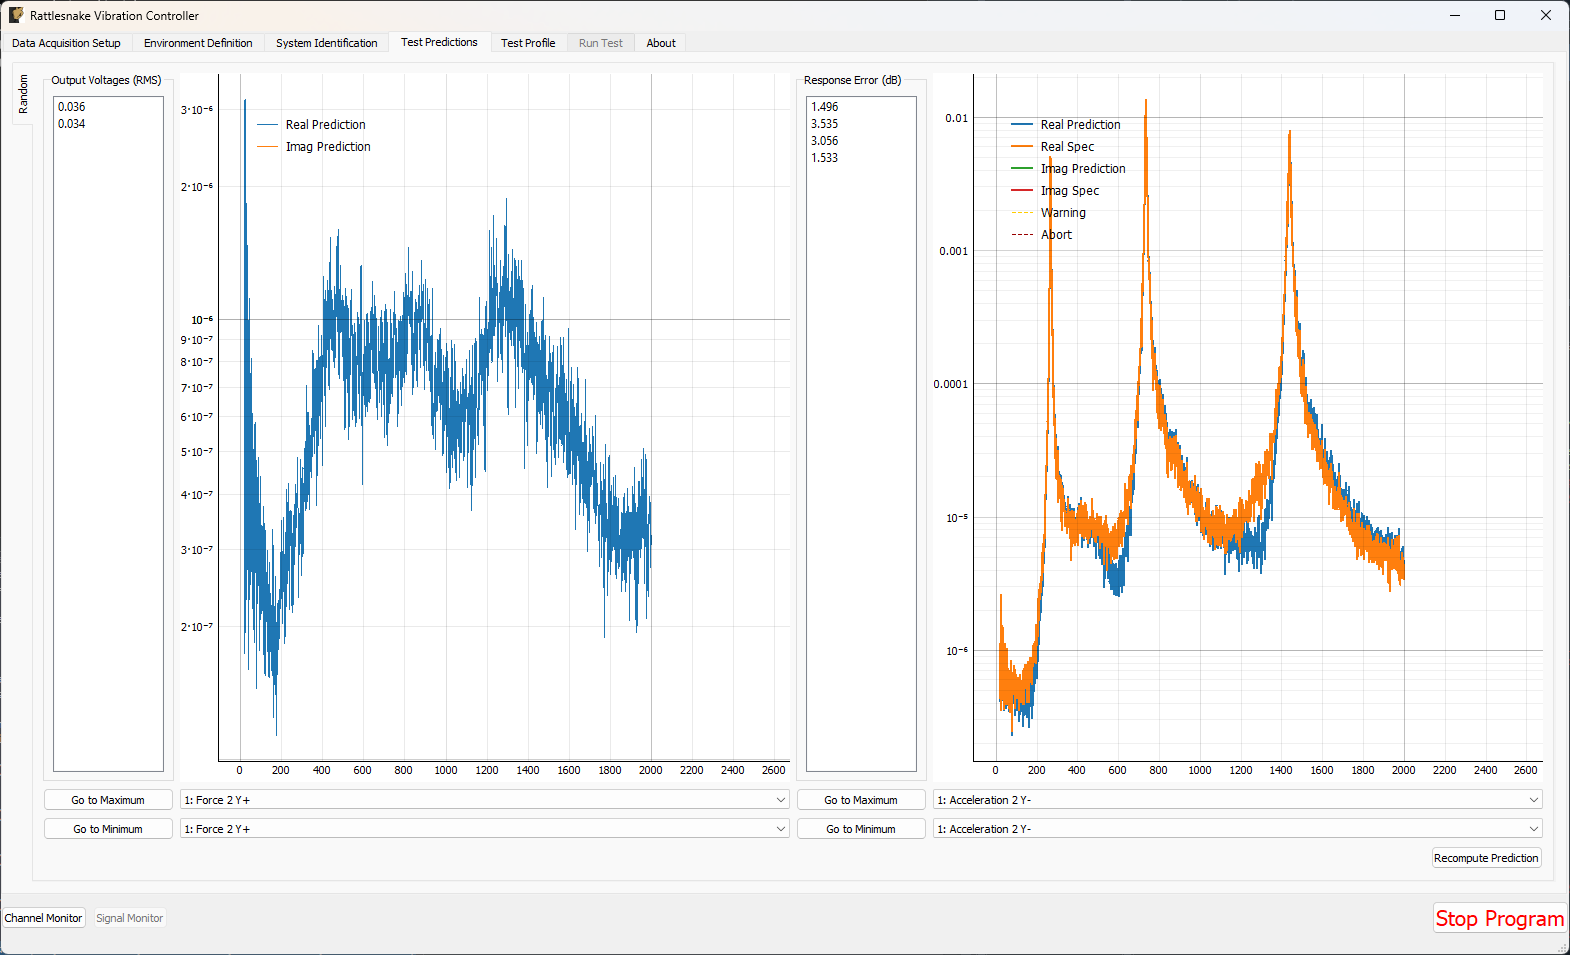The image size is (1570, 955).
Task: Expand the upper Force 2 Y+ dropdown
Action: pyautogui.click(x=484, y=800)
